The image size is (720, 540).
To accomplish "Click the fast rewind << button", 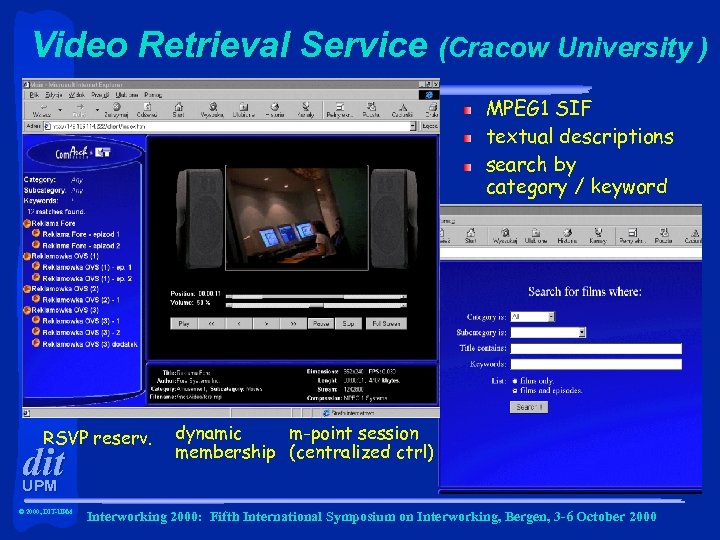I will pos(211,324).
